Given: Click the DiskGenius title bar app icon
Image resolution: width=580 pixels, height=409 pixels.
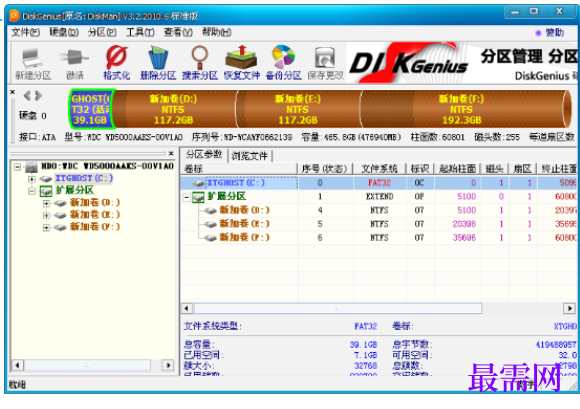Looking at the screenshot, I should 14,16.
